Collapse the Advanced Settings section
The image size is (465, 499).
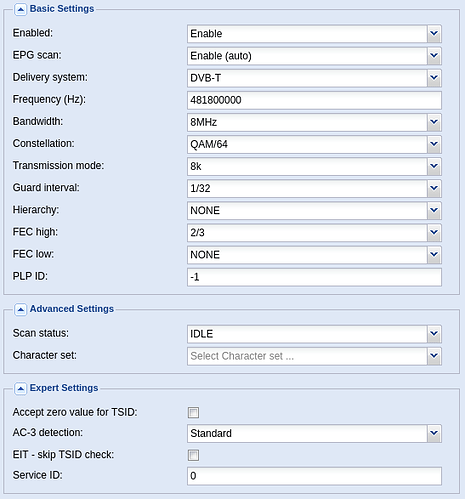click(20, 310)
